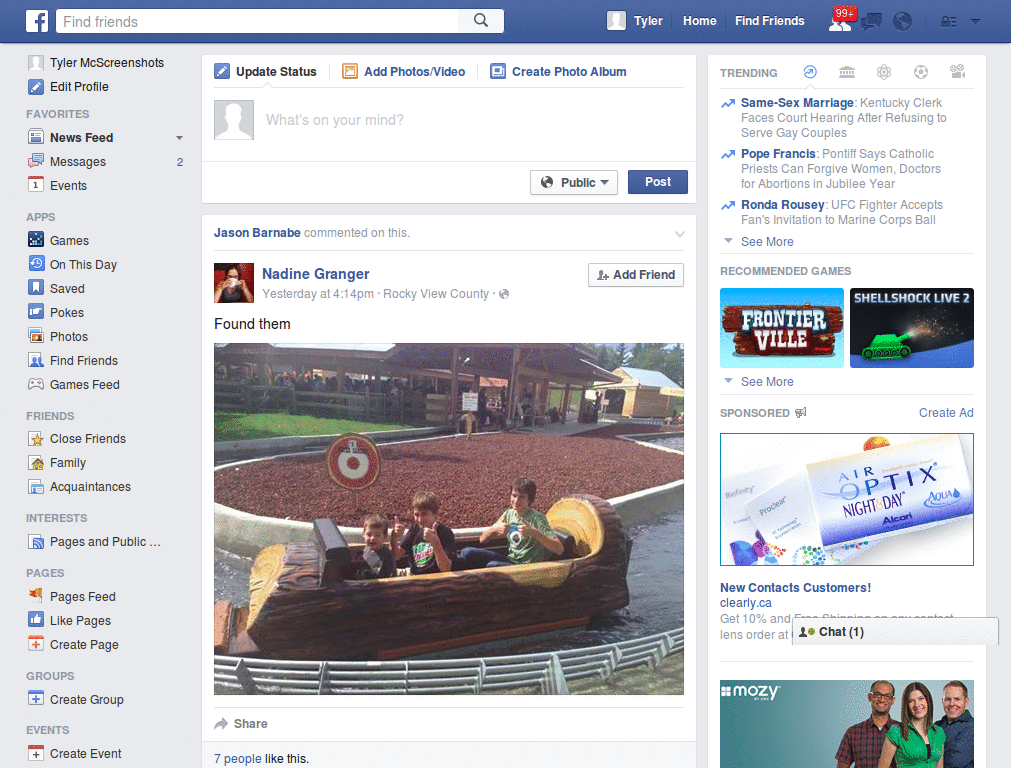
Task: Expand See More under Recommended Games
Action: 767,381
